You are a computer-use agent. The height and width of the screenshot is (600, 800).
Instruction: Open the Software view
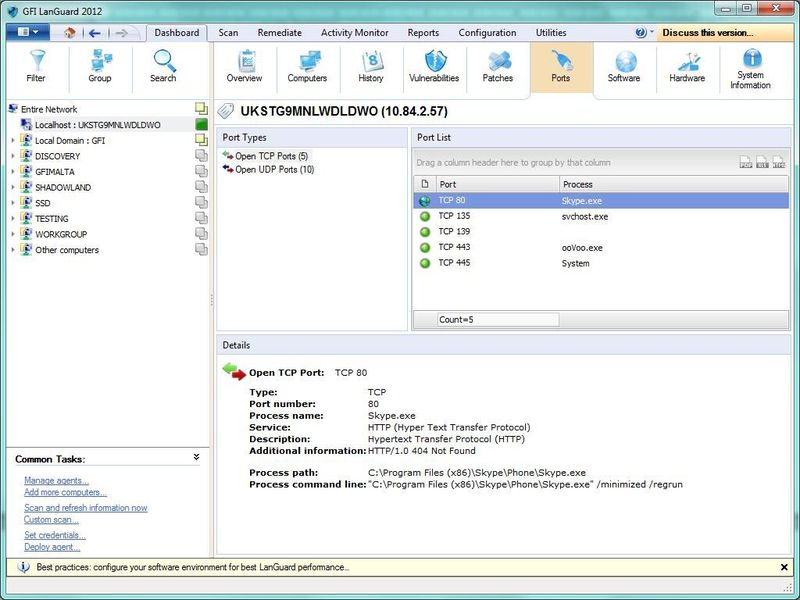click(624, 66)
